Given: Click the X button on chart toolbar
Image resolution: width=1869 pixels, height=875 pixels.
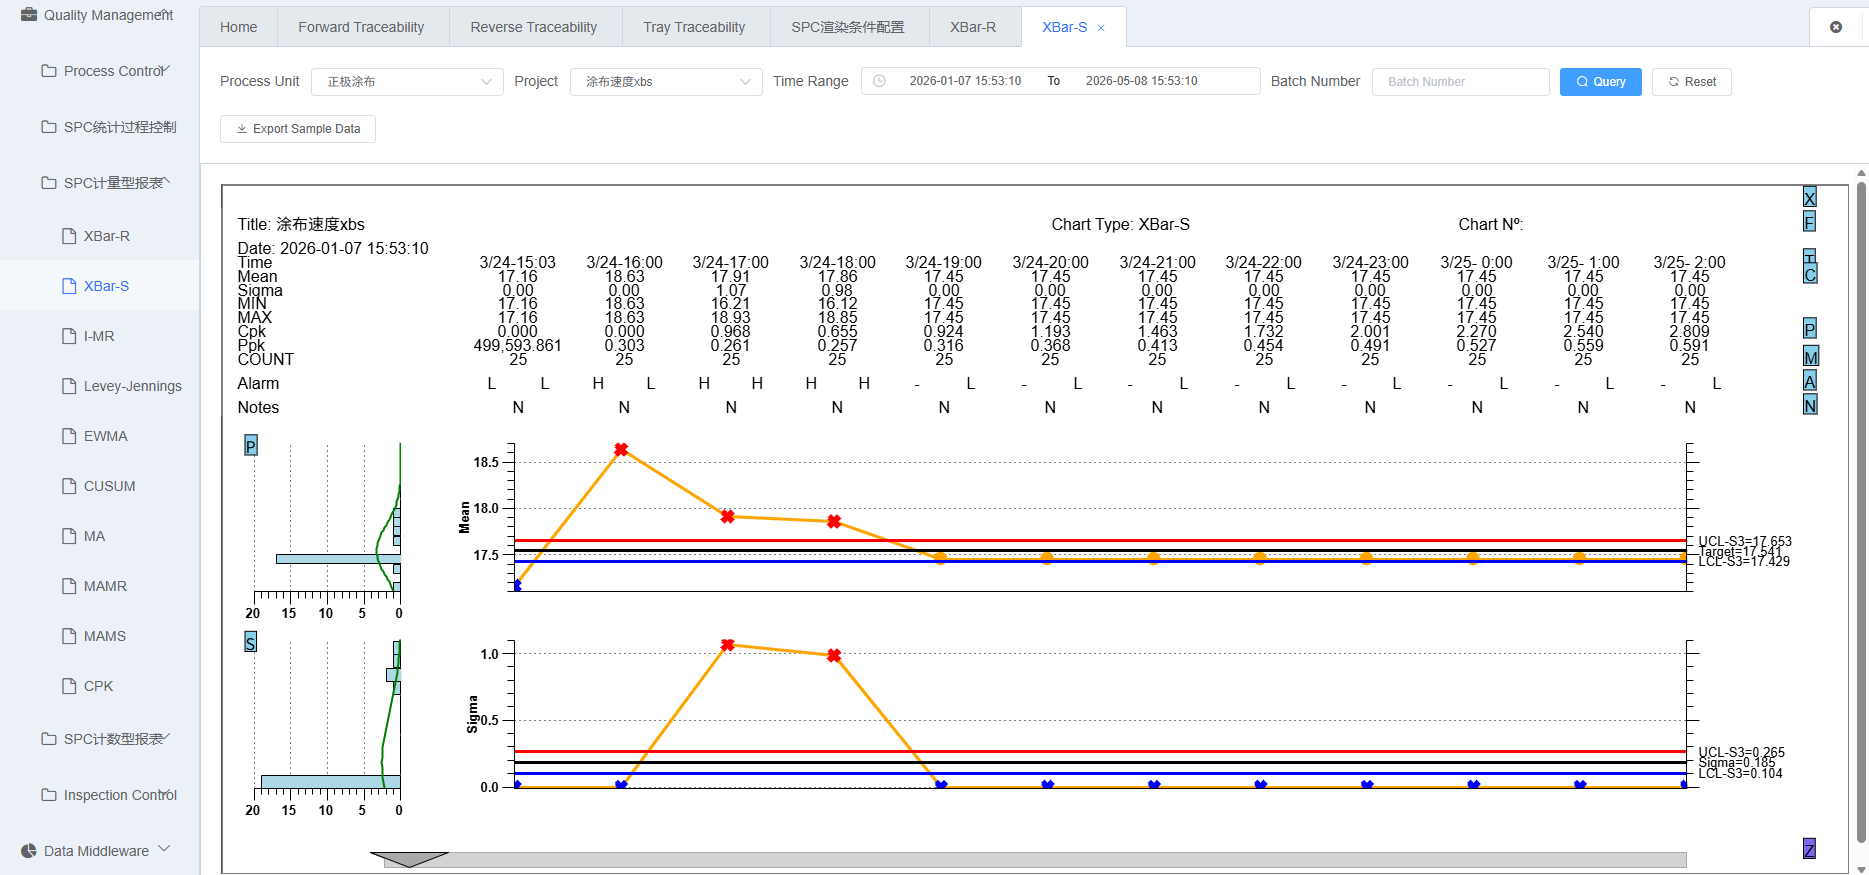Looking at the screenshot, I should (x=1809, y=197).
